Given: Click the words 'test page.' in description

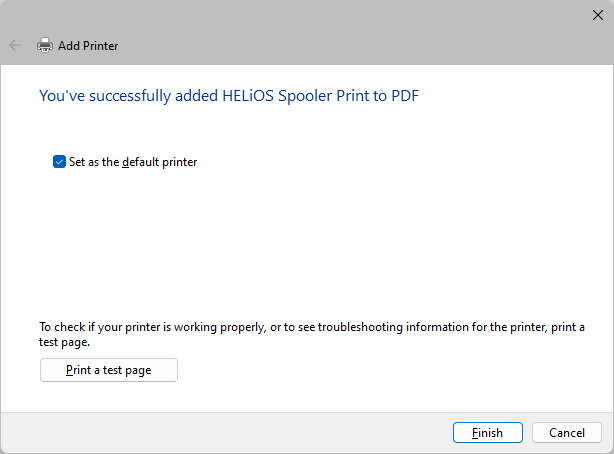Looking at the screenshot, I should pos(64,342).
